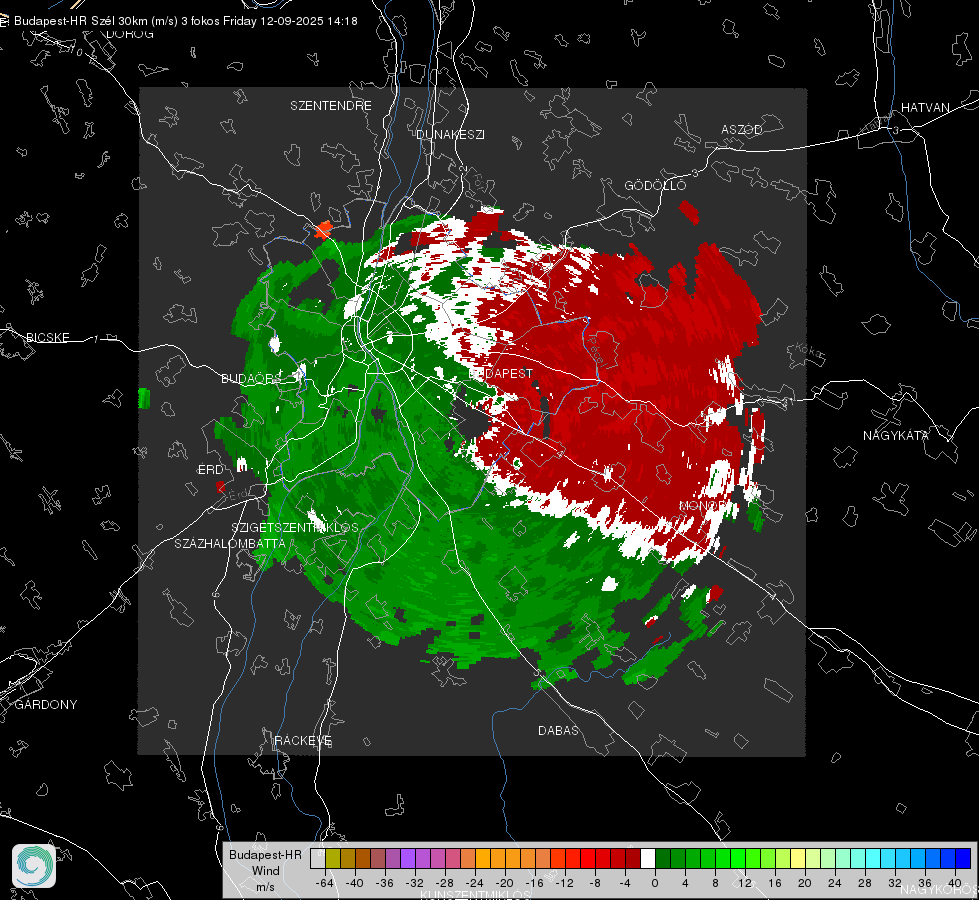
Task: Click the small orange echo northwest of Budapest
Action: tap(323, 229)
